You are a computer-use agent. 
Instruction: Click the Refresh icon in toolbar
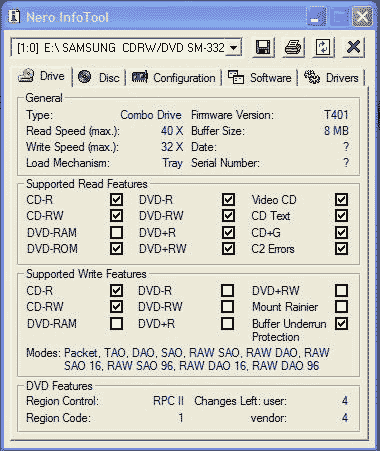[323, 47]
